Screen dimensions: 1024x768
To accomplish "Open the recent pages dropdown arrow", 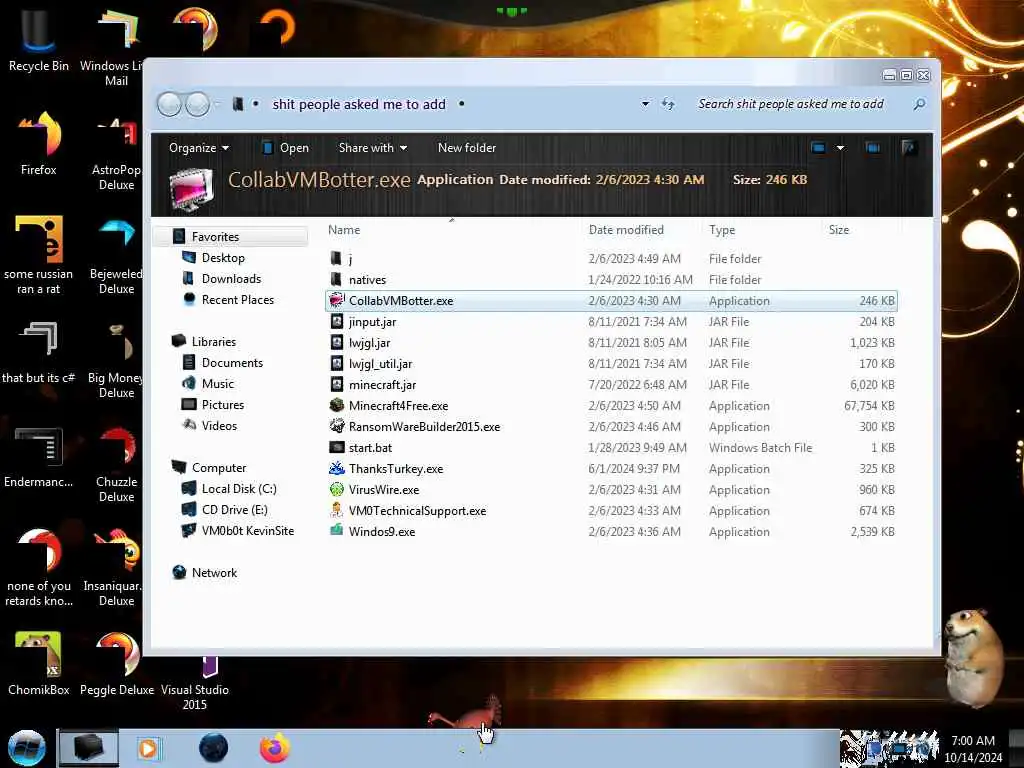I will point(218,104).
